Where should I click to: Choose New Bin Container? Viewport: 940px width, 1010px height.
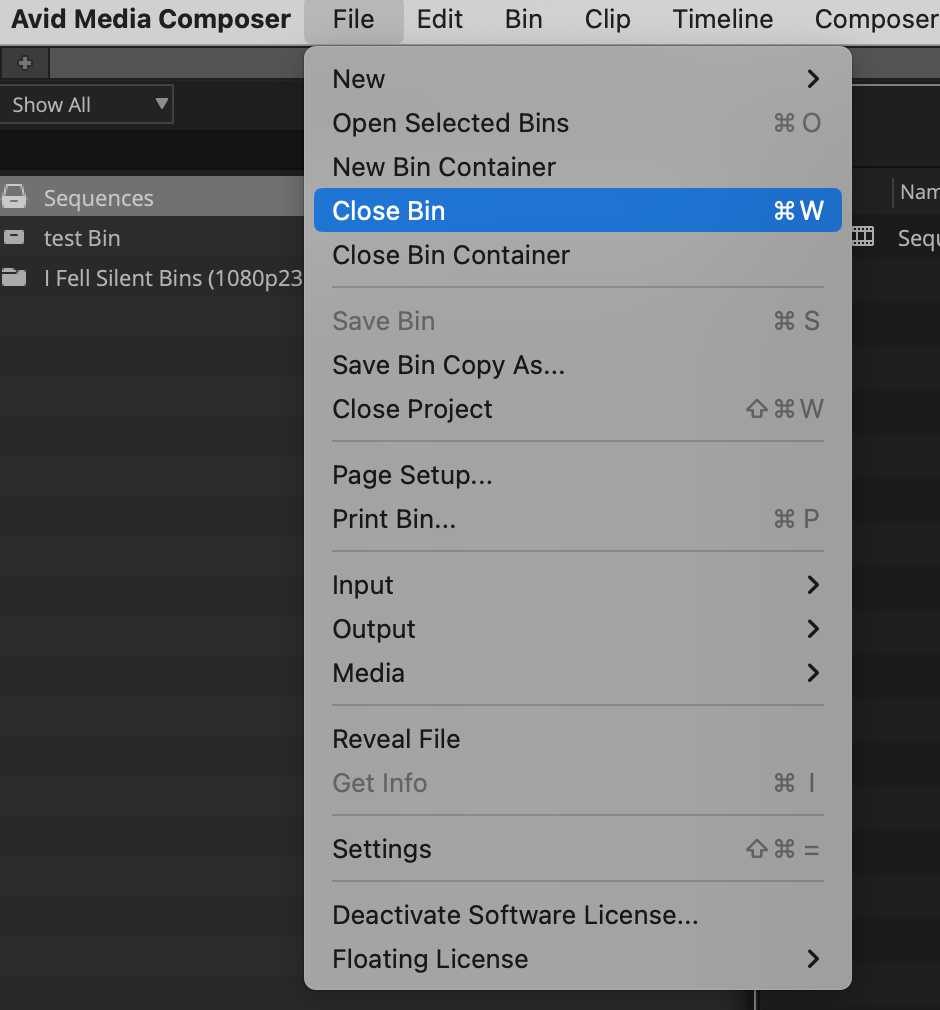pyautogui.click(x=577, y=167)
